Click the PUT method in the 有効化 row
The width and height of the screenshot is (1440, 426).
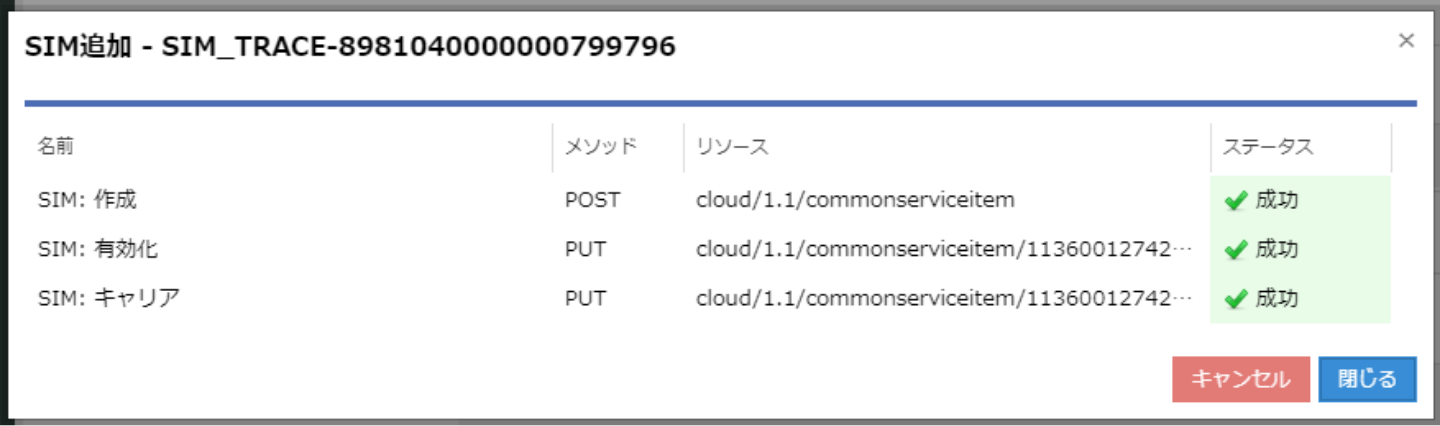pos(585,249)
